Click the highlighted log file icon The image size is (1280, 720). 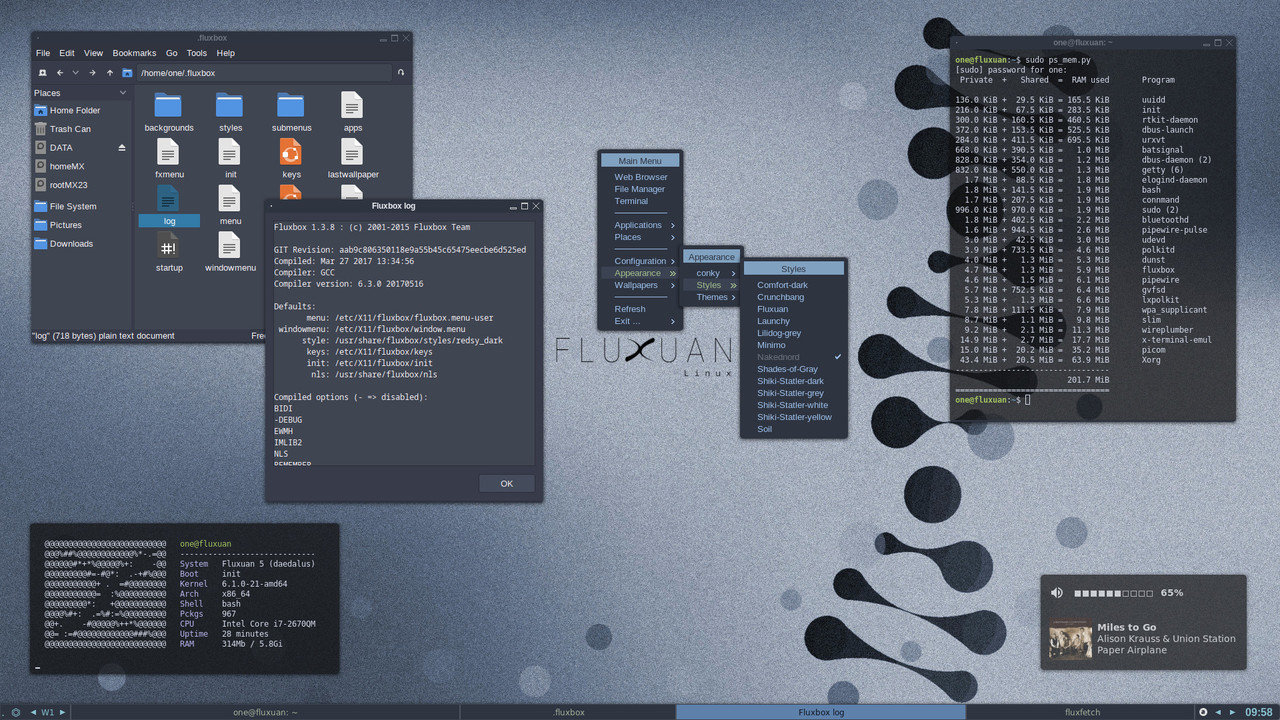point(168,198)
